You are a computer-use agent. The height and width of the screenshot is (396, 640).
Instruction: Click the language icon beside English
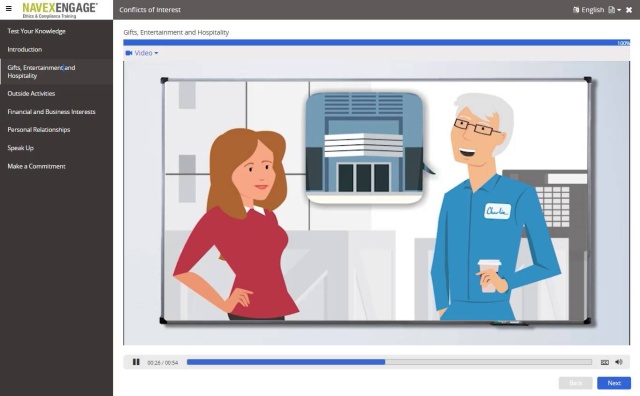576,10
